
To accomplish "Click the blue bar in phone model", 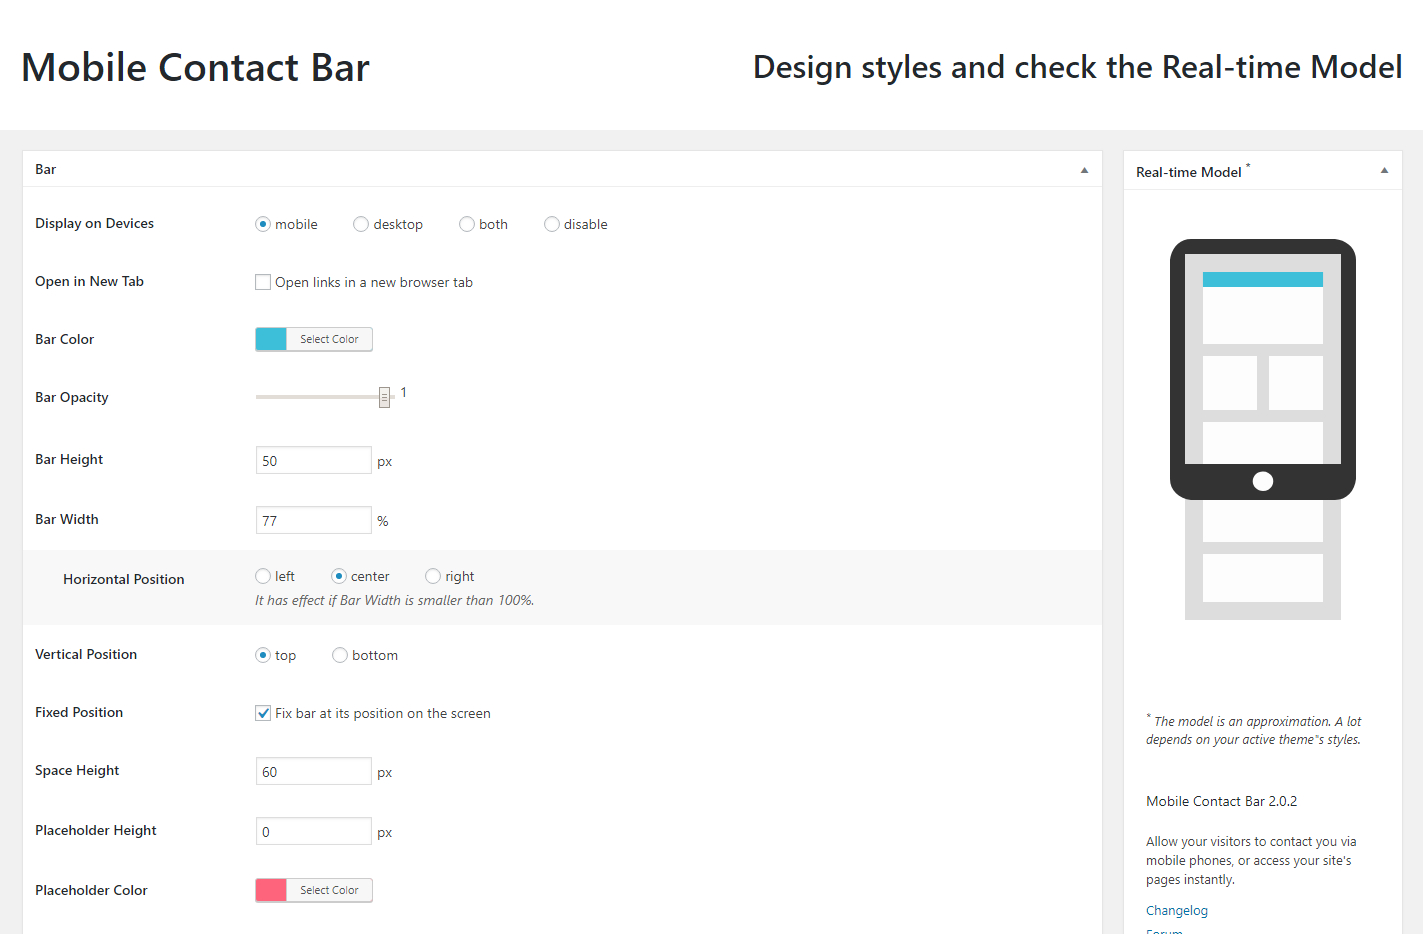I will click(1263, 280).
